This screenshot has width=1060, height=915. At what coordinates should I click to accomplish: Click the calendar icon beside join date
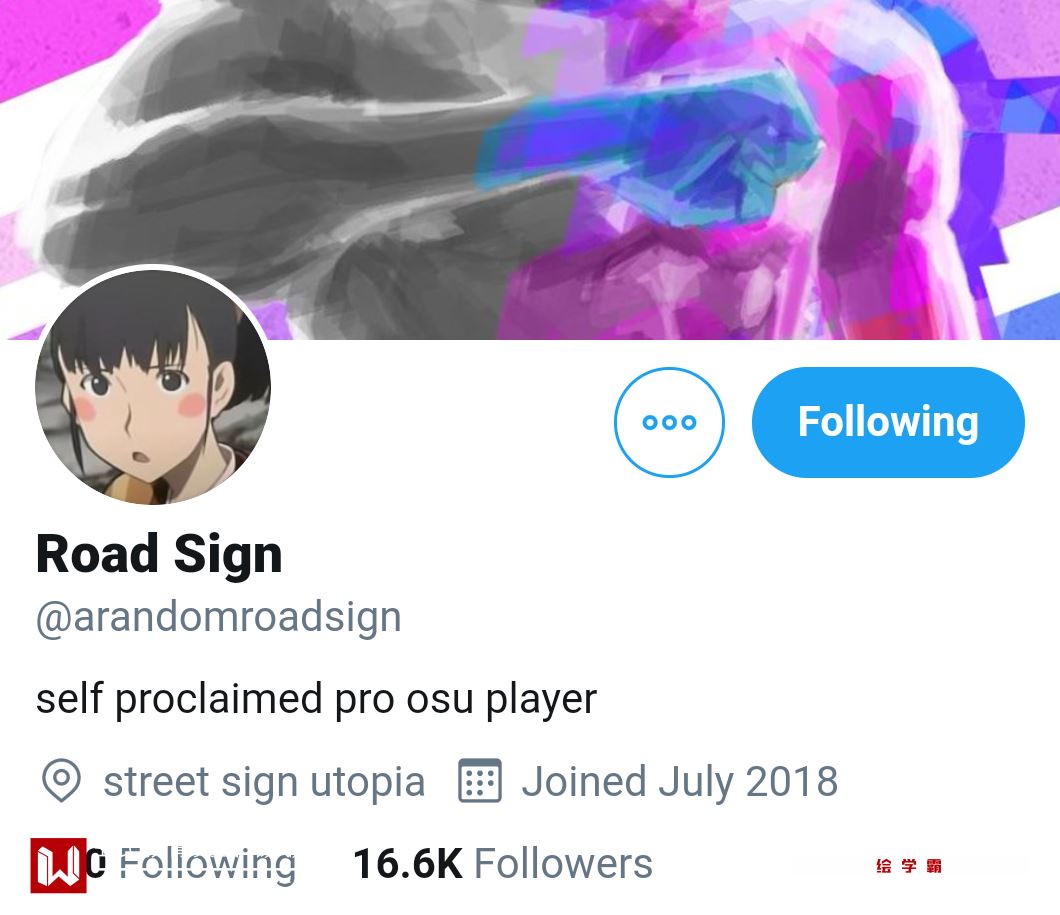pos(480,781)
